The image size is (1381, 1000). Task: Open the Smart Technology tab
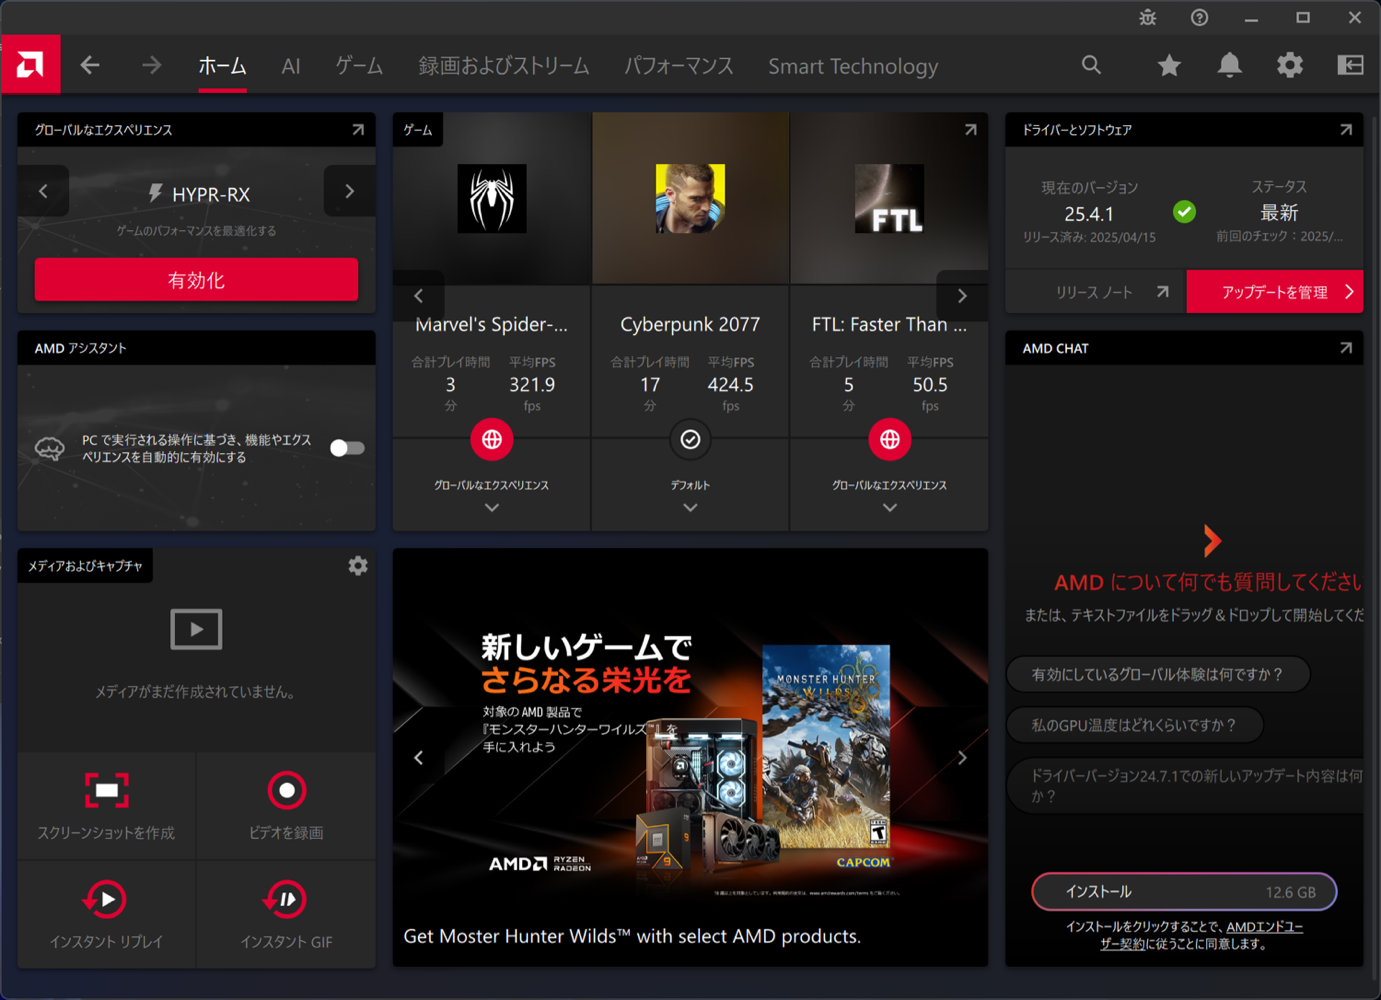[853, 66]
